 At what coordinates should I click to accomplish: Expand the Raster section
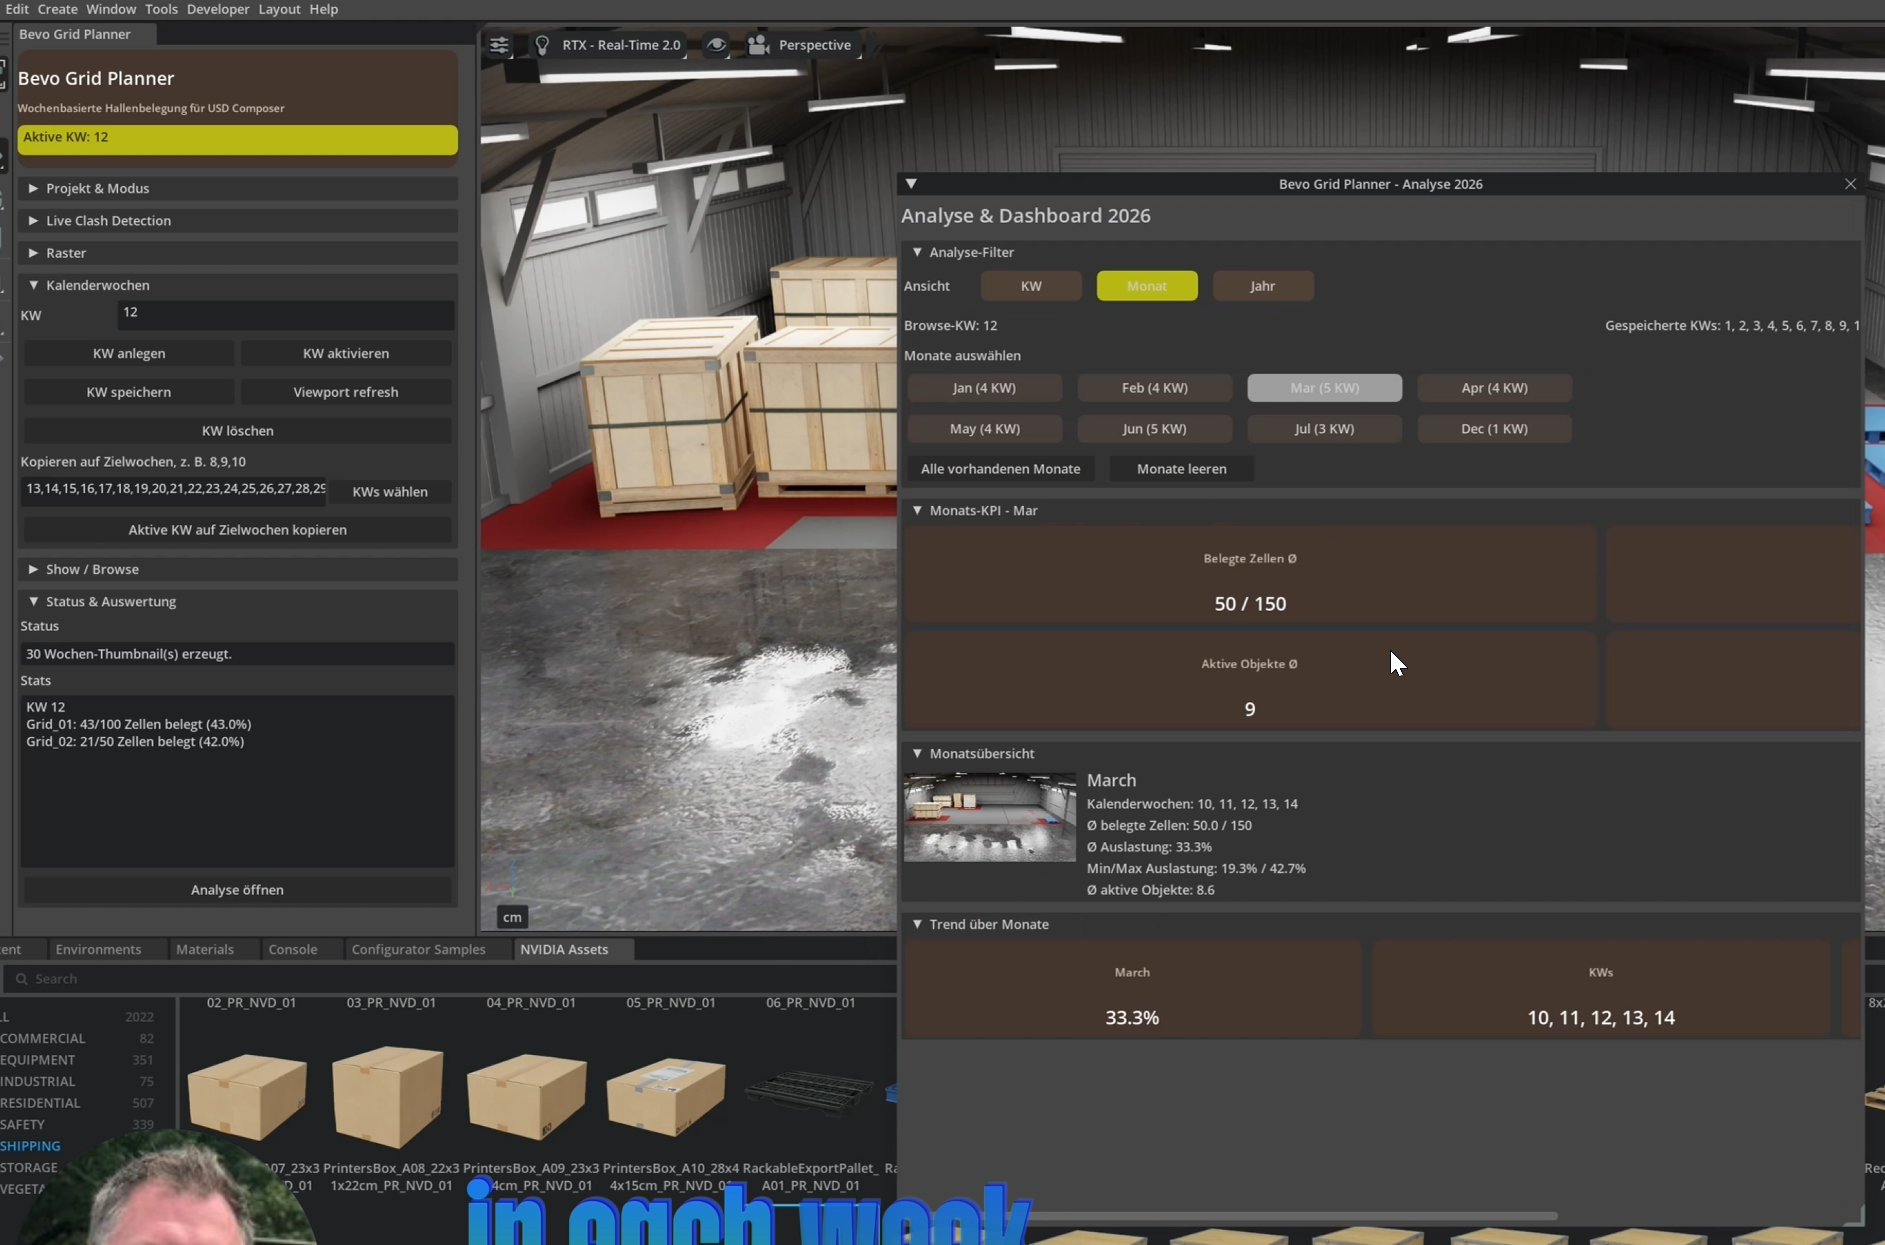[238, 253]
